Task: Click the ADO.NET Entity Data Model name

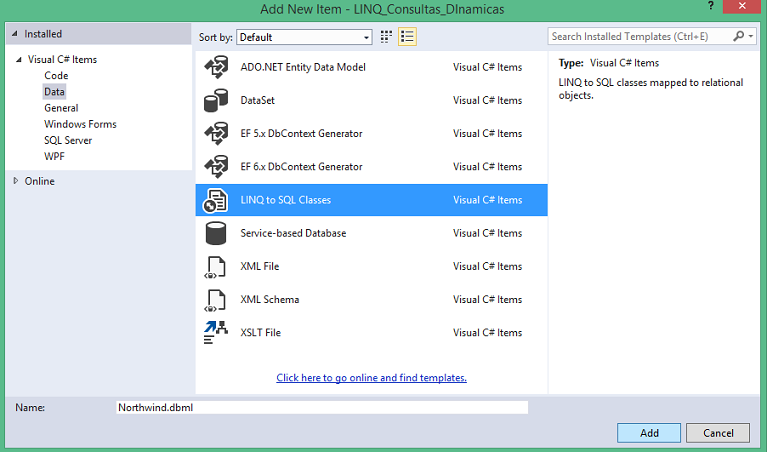Action: [x=303, y=67]
